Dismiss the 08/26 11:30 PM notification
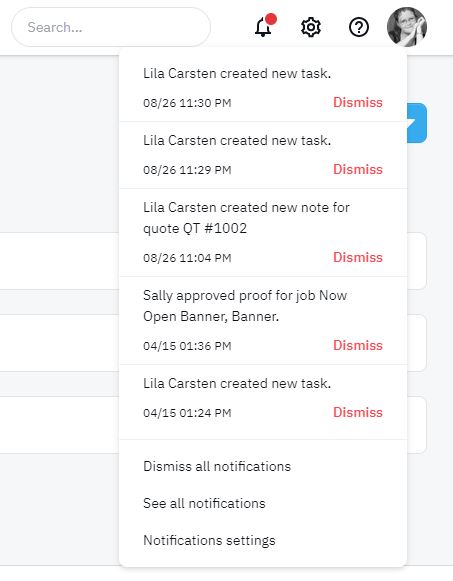Image resolution: width=453 pixels, height=581 pixels. [357, 102]
